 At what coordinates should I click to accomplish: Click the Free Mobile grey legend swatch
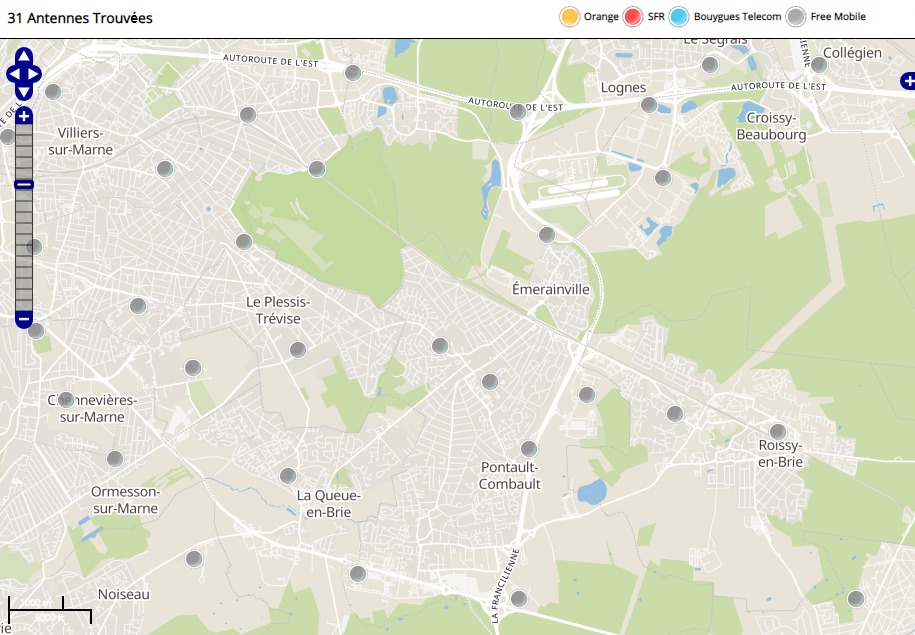pyautogui.click(x=796, y=17)
